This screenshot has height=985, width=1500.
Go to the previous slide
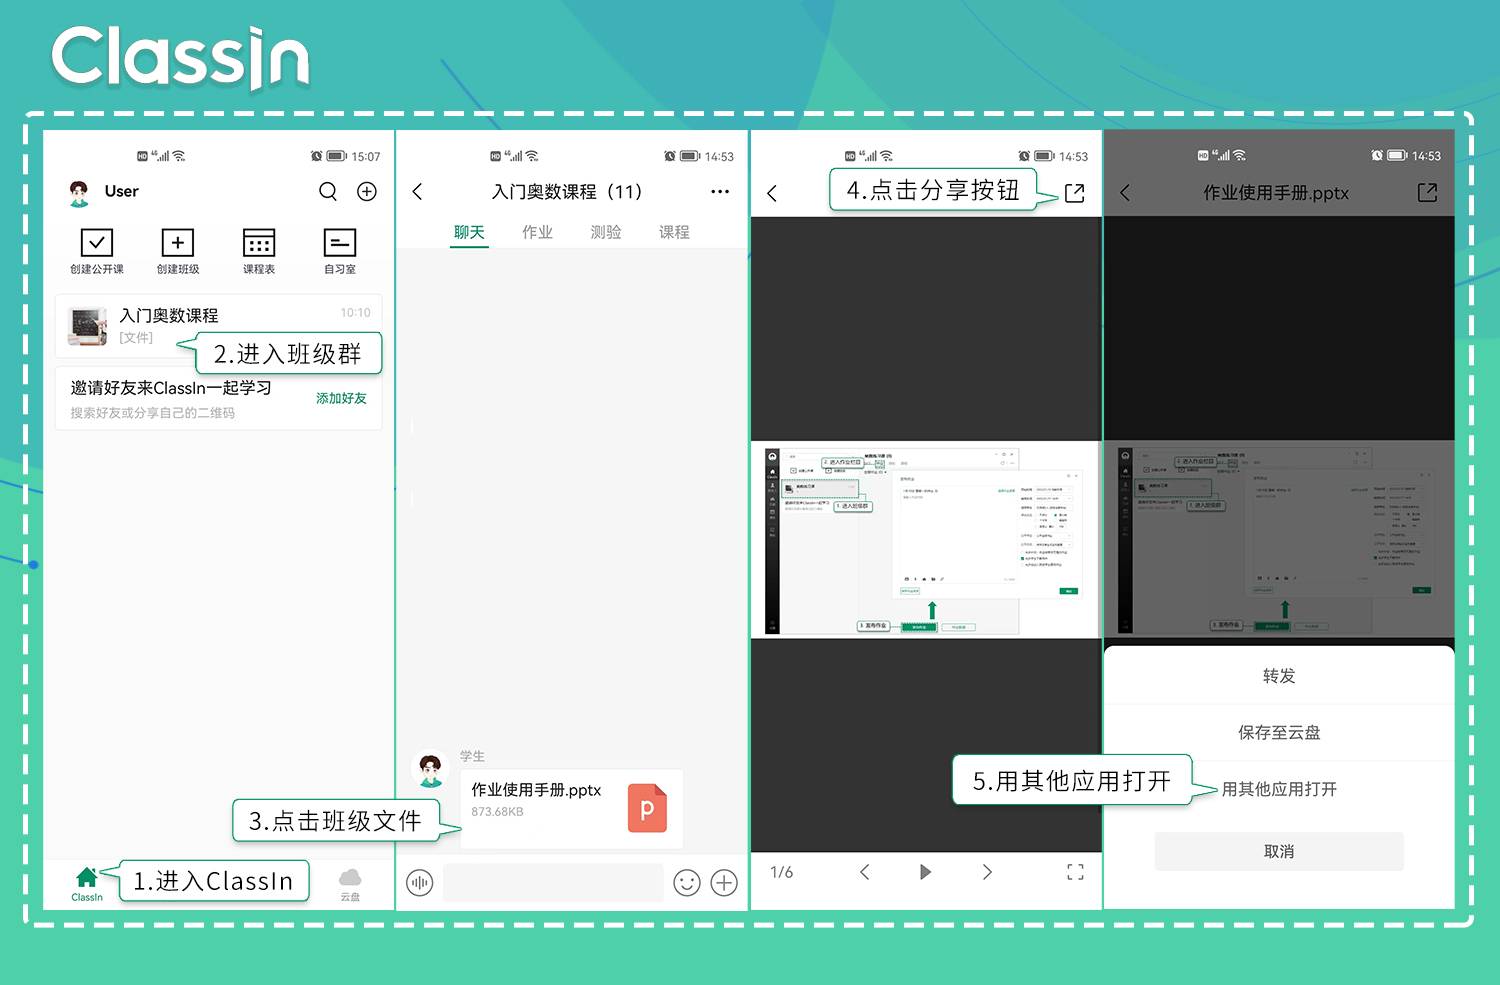865,872
